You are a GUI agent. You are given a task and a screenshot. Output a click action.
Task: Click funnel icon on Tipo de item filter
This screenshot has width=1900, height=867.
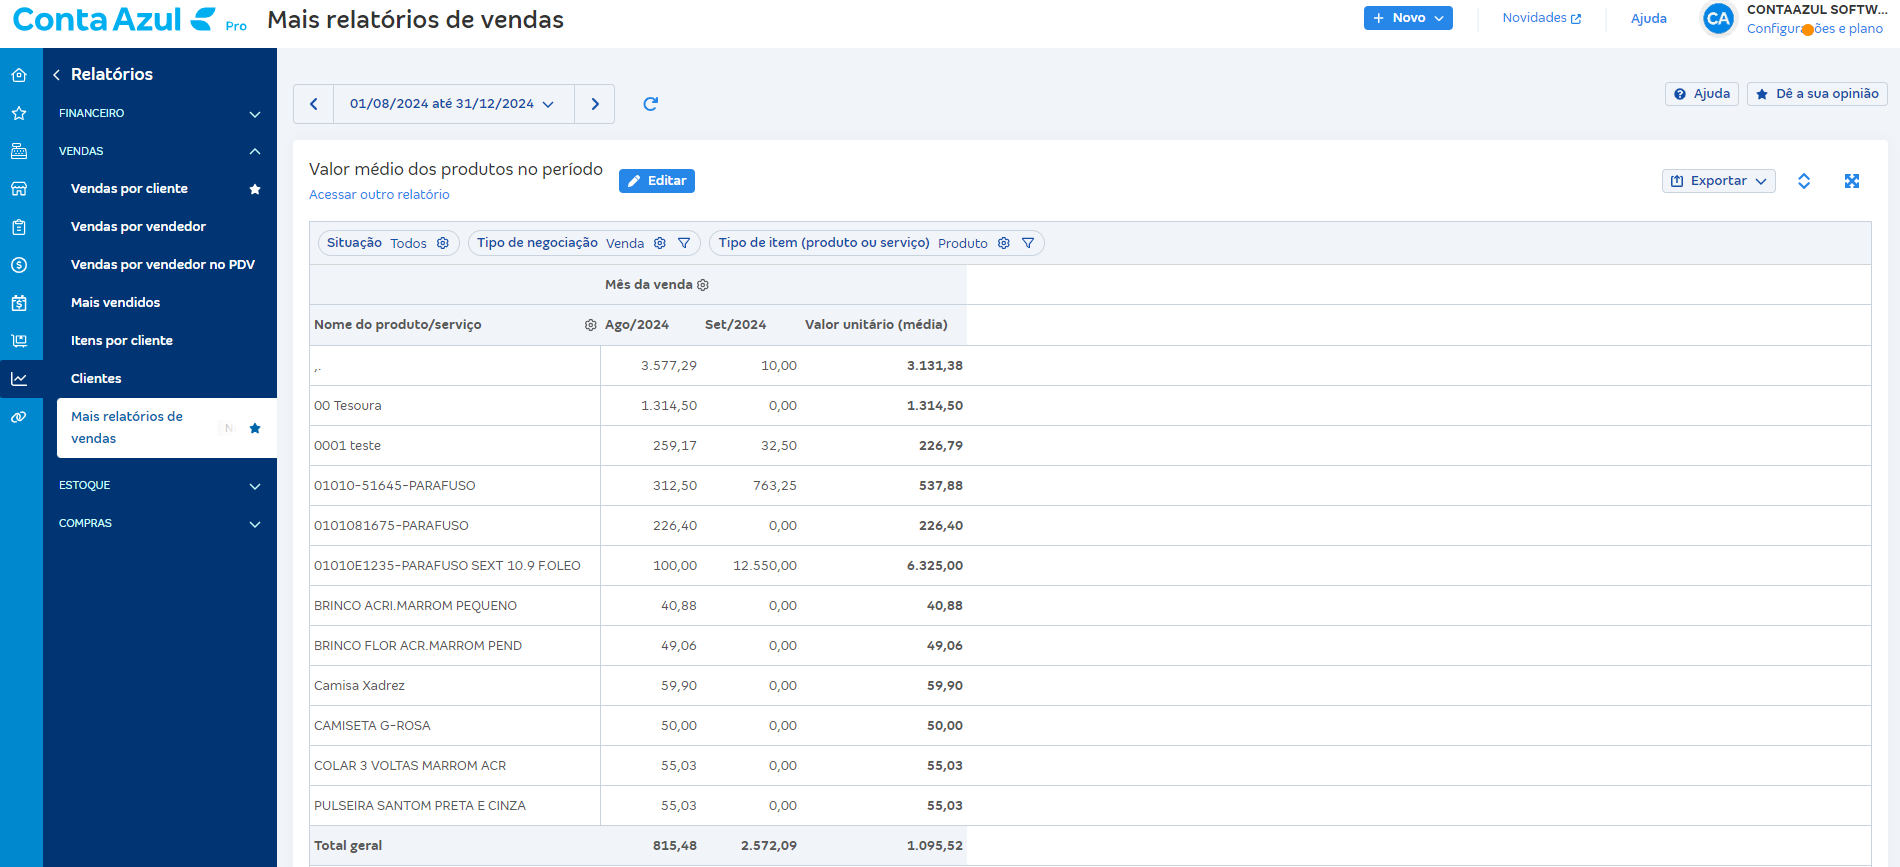tap(1028, 243)
